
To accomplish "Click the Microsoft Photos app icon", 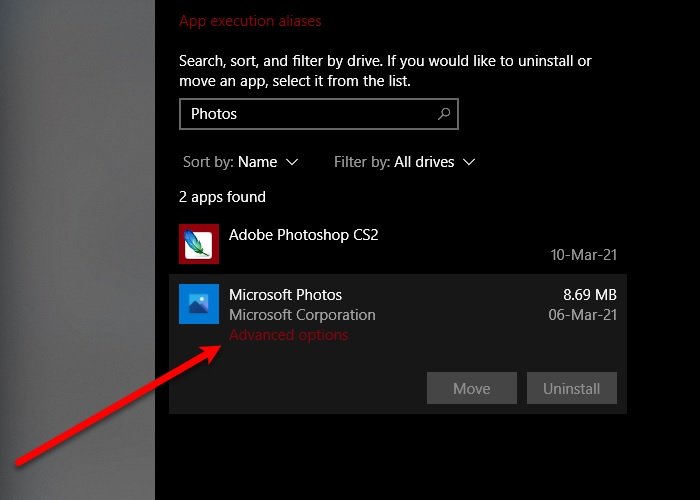I will pos(199,304).
